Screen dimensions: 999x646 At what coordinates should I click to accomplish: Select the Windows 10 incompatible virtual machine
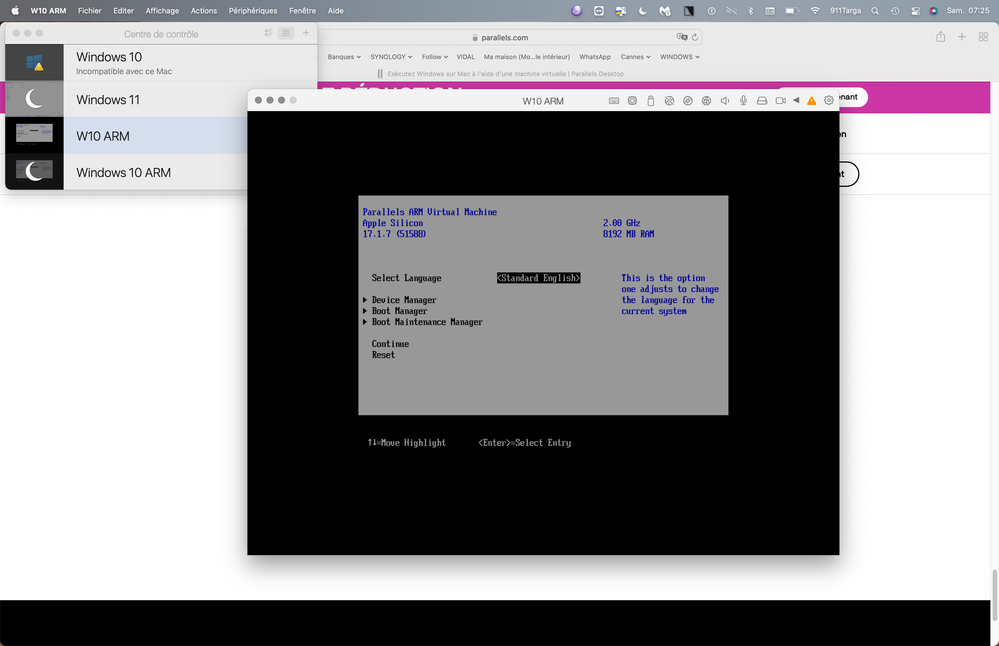point(161,62)
